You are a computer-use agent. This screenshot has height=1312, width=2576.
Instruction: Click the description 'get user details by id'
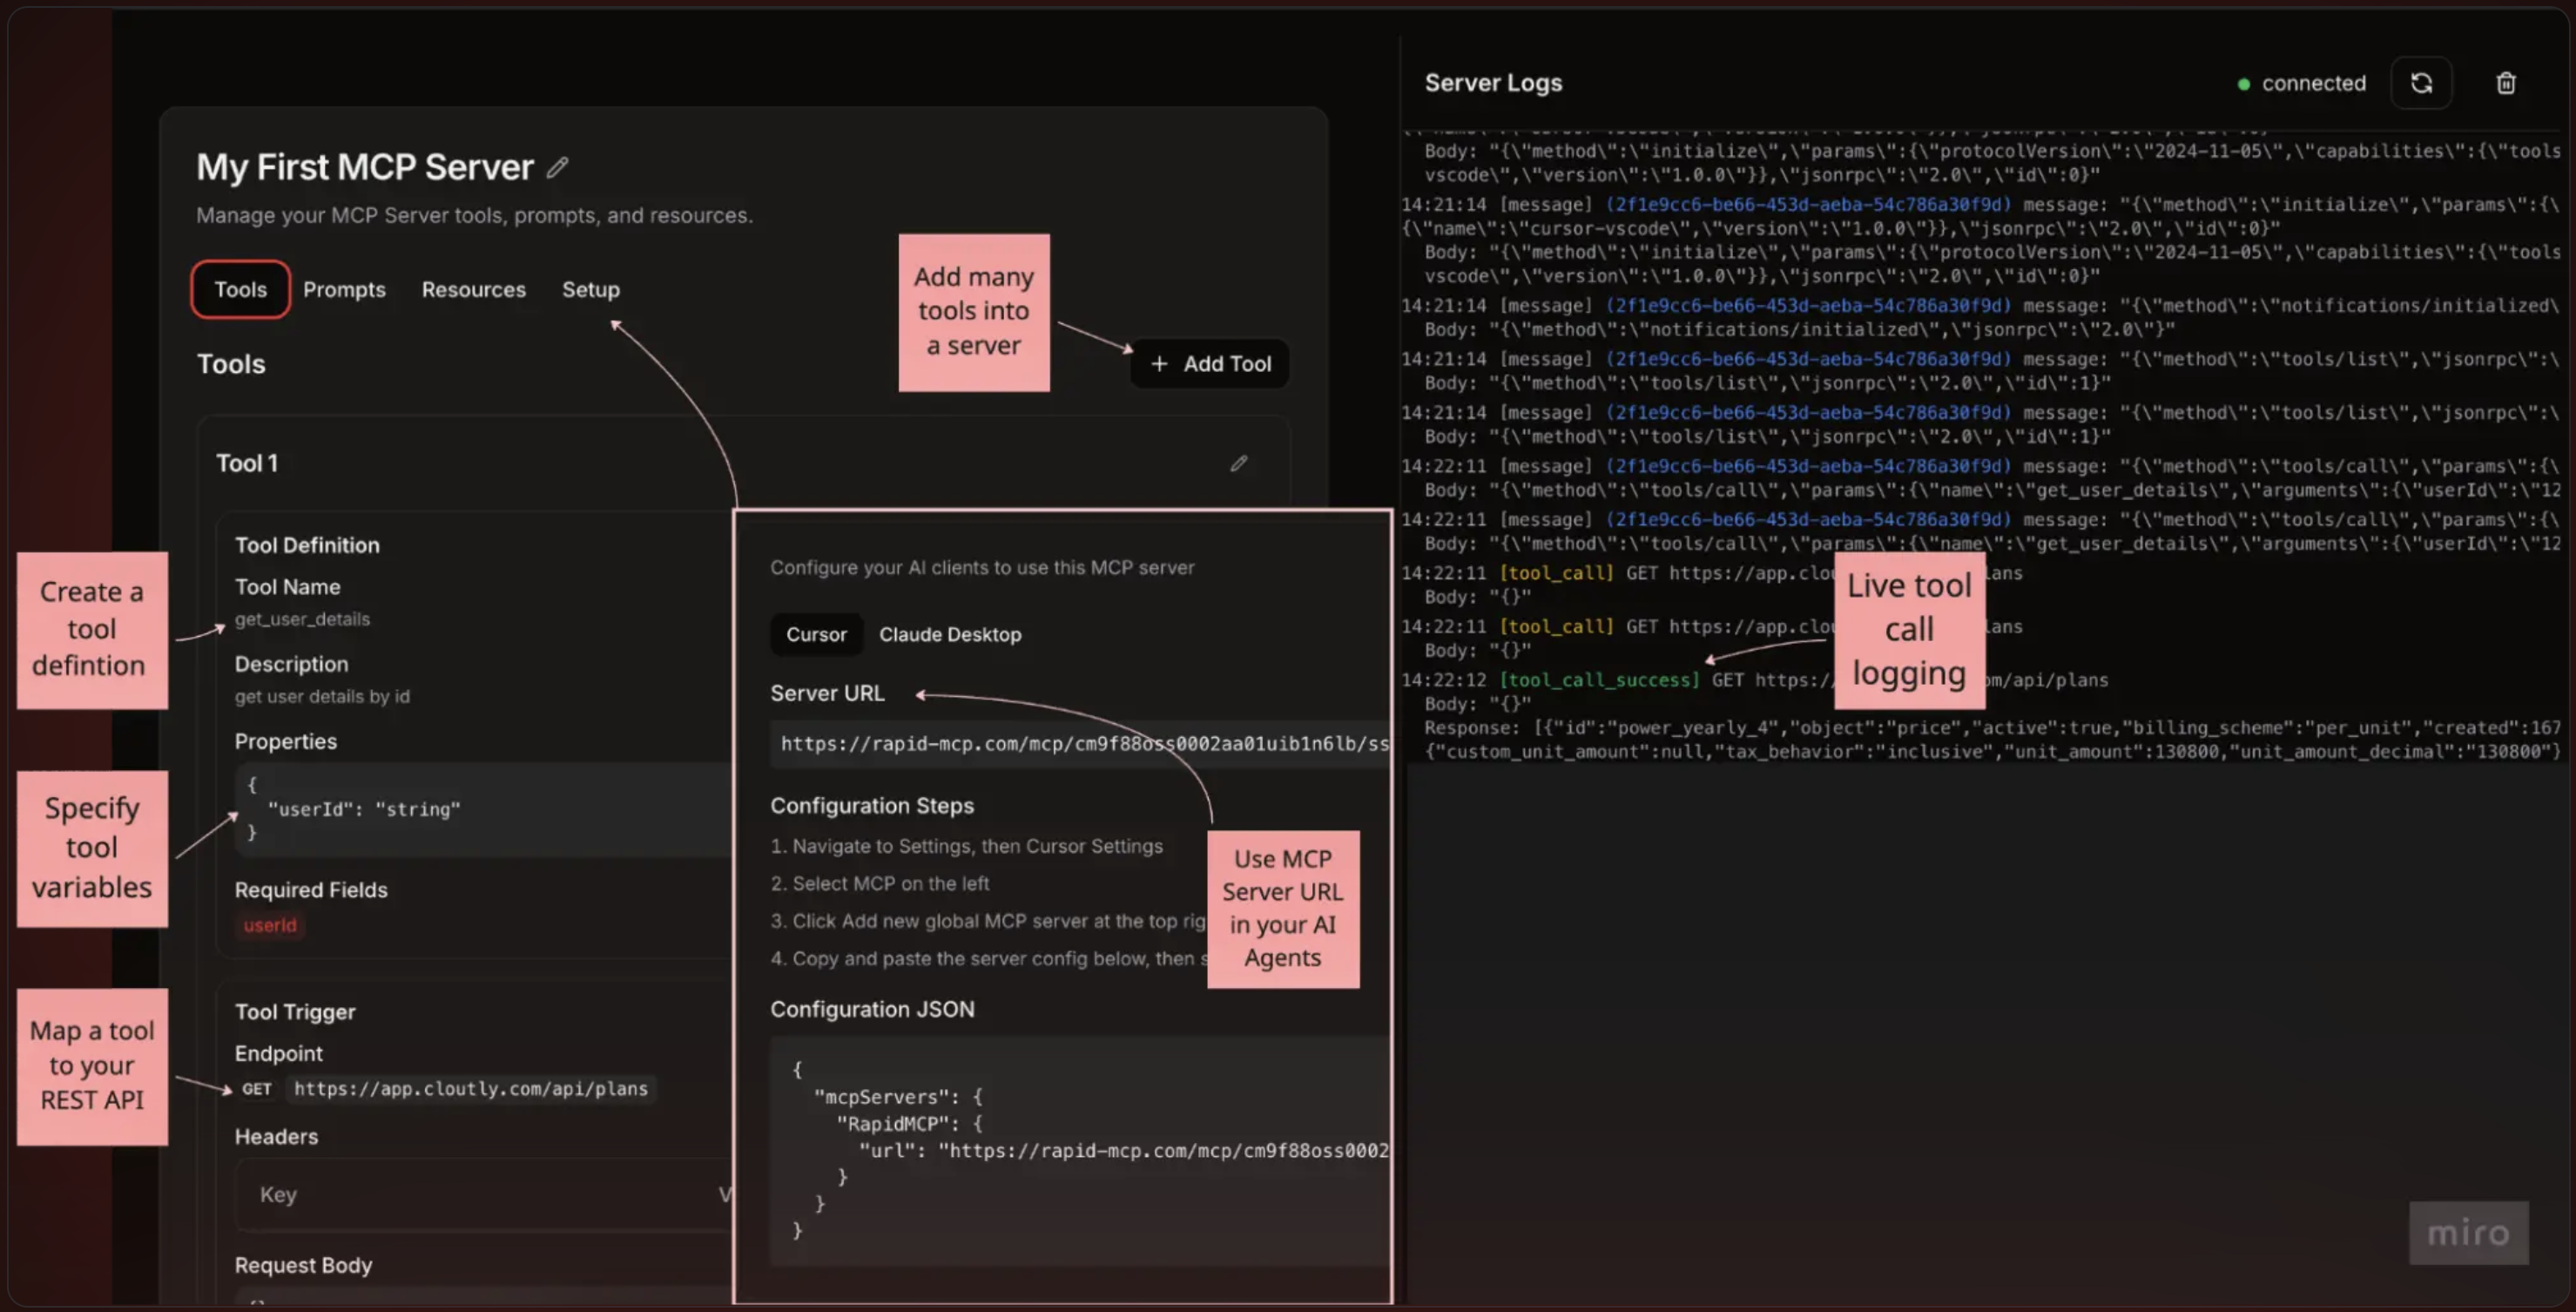[322, 696]
